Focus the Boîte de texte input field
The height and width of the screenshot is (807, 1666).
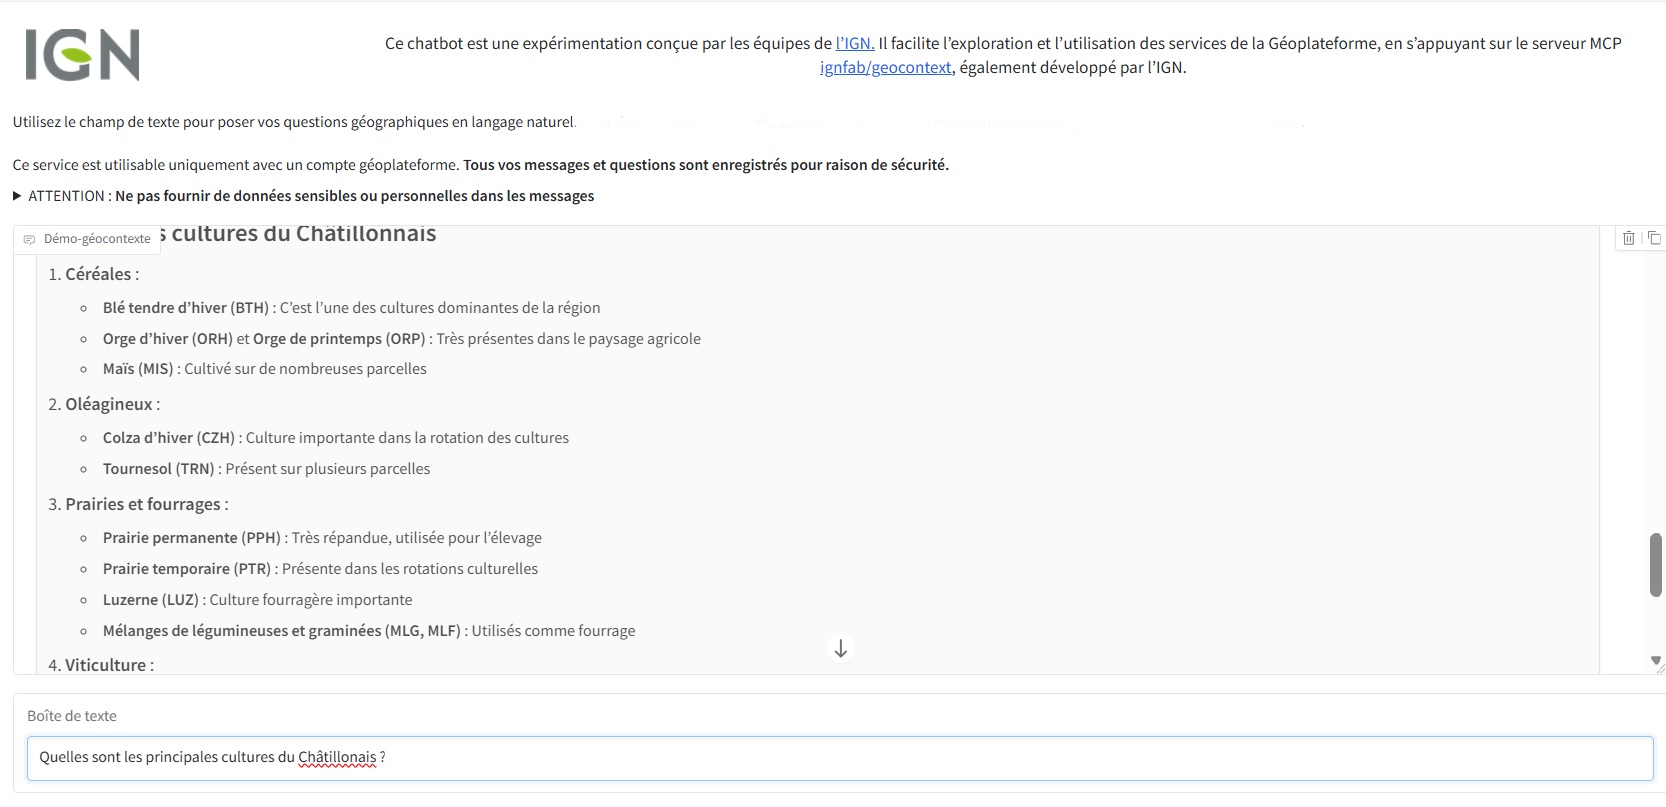(838, 758)
